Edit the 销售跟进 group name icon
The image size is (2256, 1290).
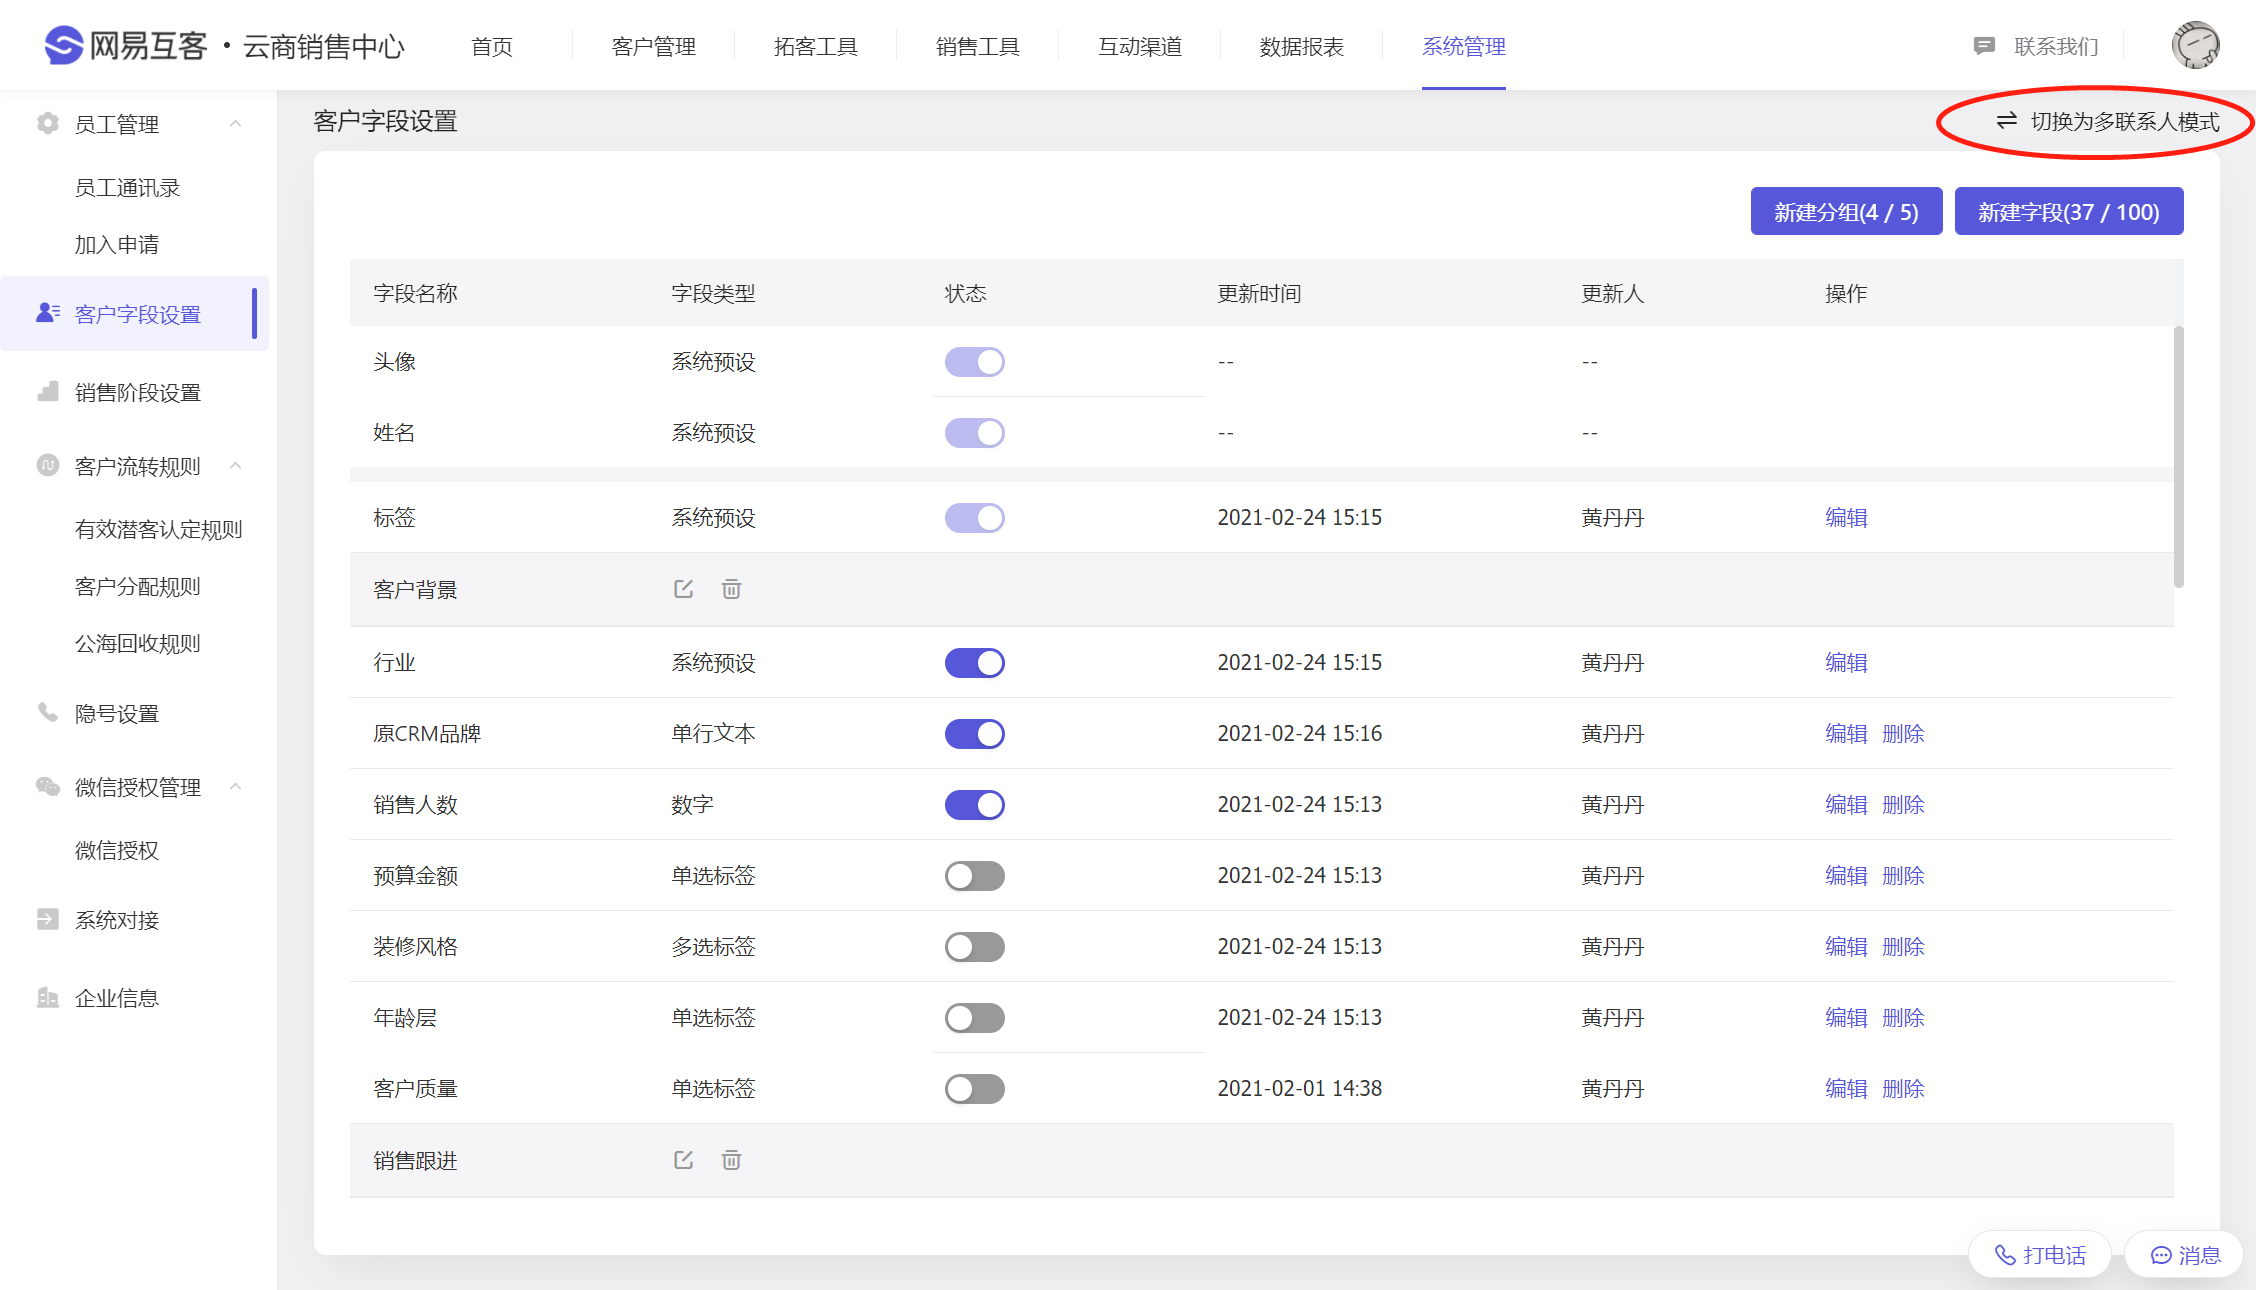[683, 1160]
